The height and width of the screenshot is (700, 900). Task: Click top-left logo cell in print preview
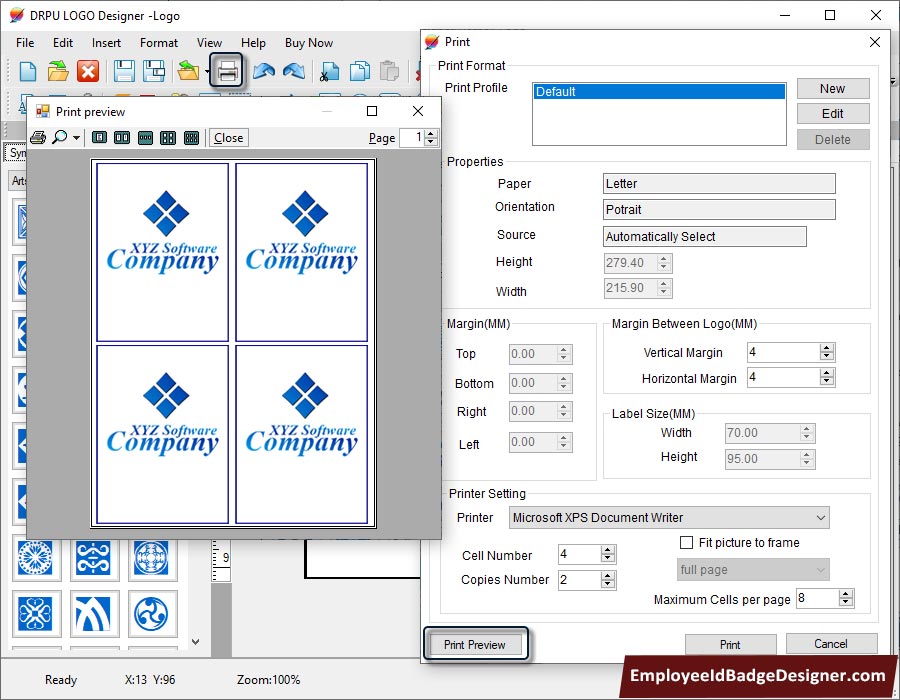162,252
